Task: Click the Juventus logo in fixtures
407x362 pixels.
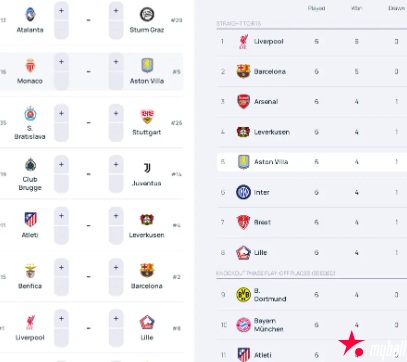Action: [147, 168]
